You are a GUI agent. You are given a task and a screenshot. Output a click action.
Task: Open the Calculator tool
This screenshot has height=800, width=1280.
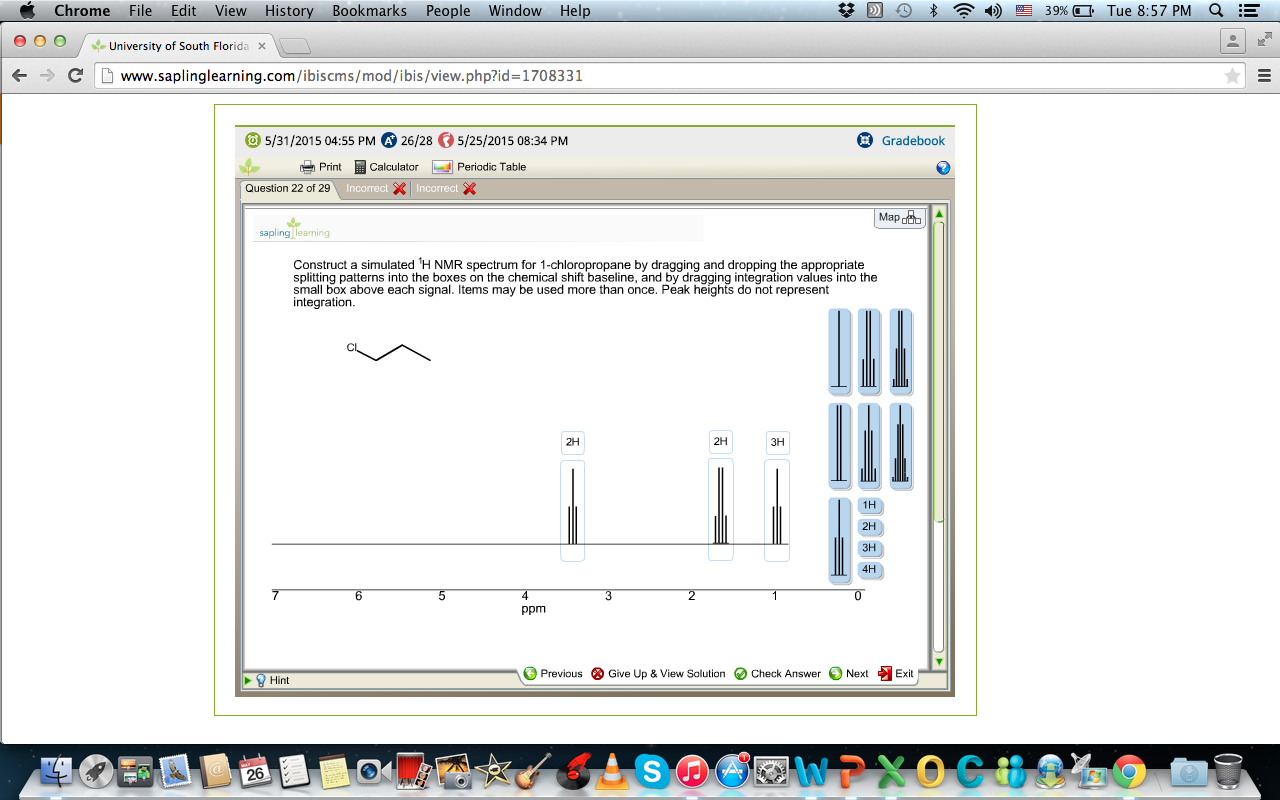(x=386, y=167)
